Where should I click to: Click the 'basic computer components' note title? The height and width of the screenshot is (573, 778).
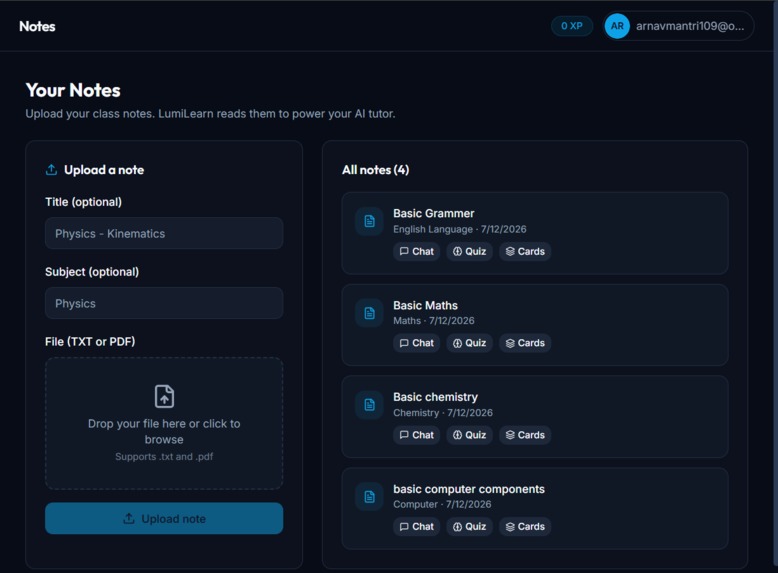pos(469,489)
